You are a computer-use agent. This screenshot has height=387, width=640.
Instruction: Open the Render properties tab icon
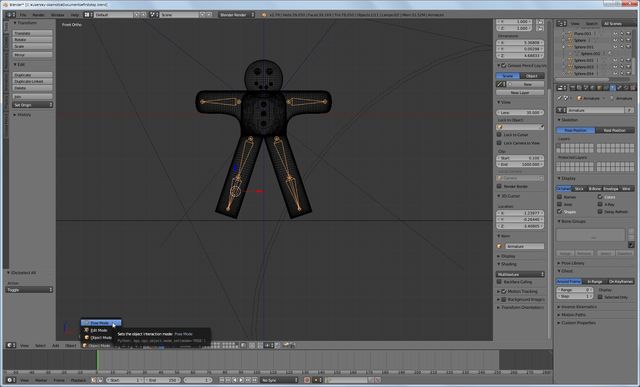573,87
